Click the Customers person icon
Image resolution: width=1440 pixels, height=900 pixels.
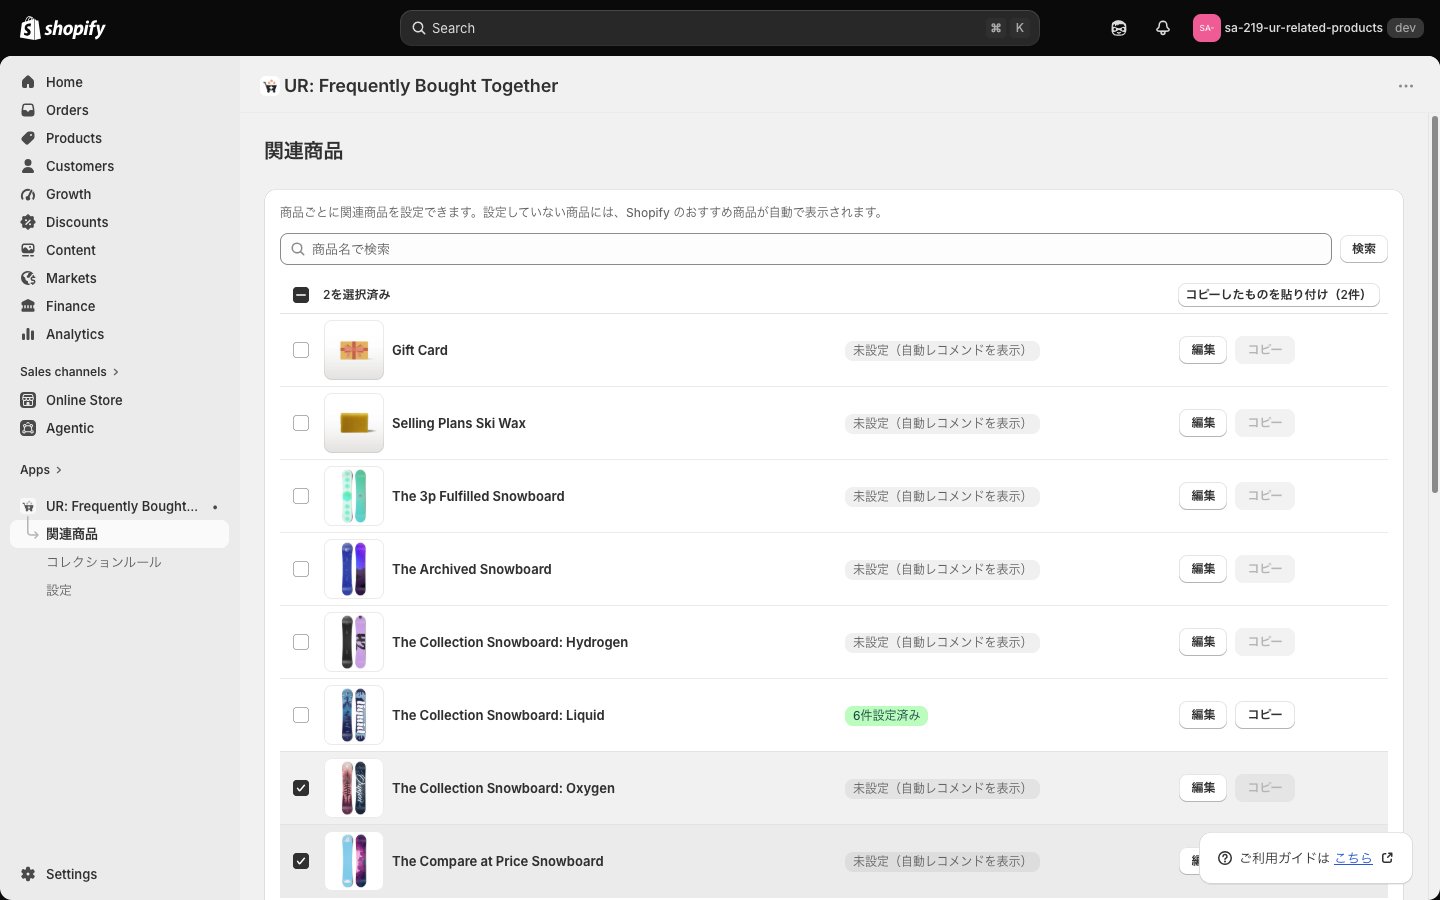[x=28, y=166]
